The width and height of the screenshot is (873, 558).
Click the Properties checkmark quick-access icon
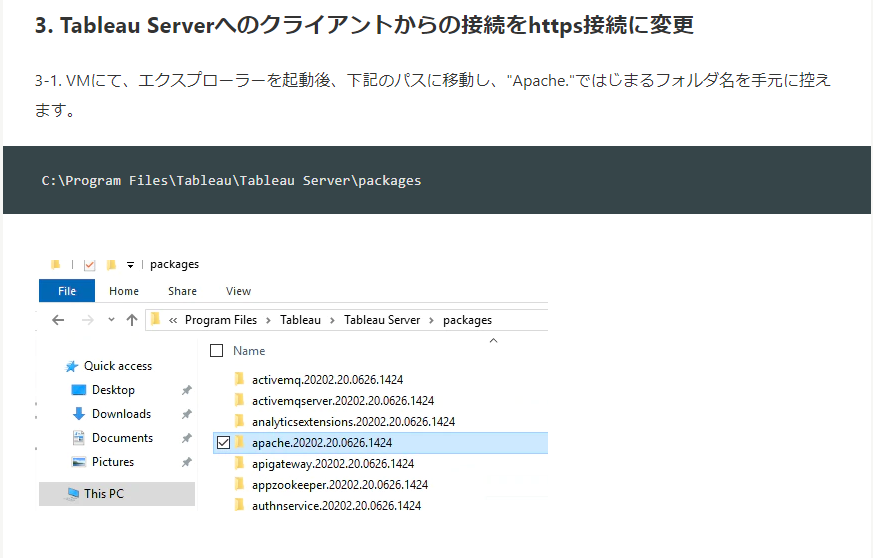pos(89,265)
